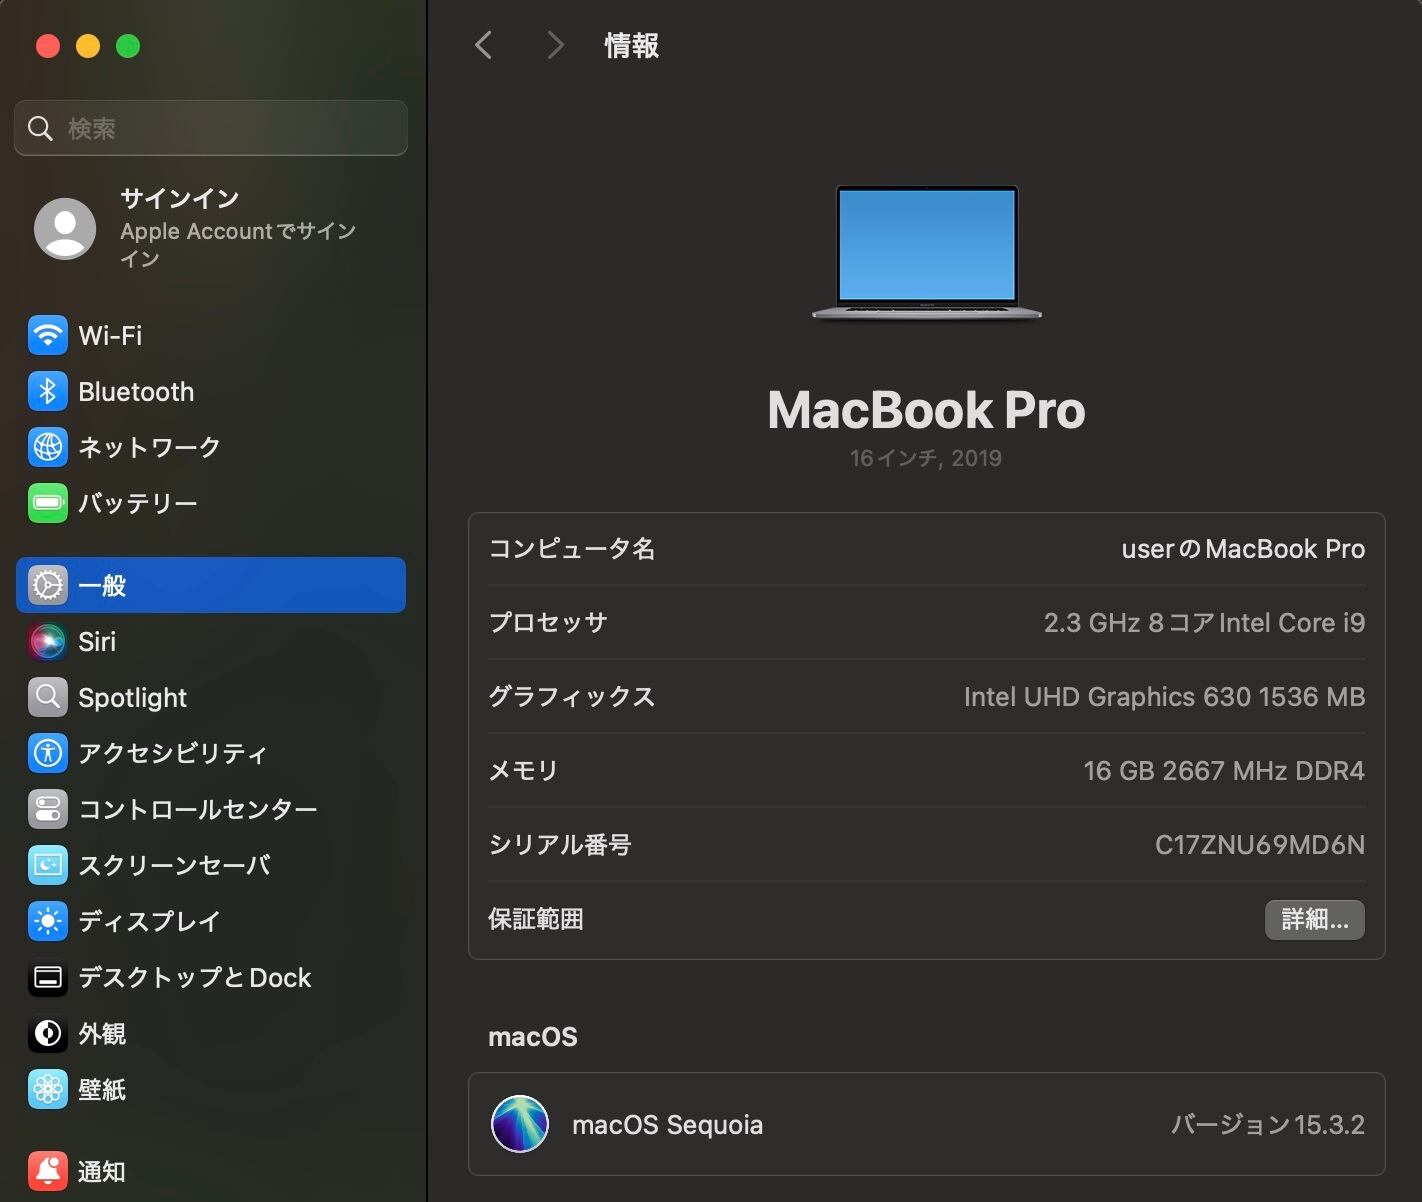Click the 壁紙 wallpaper icon
The width and height of the screenshot is (1422, 1202).
pos(48,1089)
